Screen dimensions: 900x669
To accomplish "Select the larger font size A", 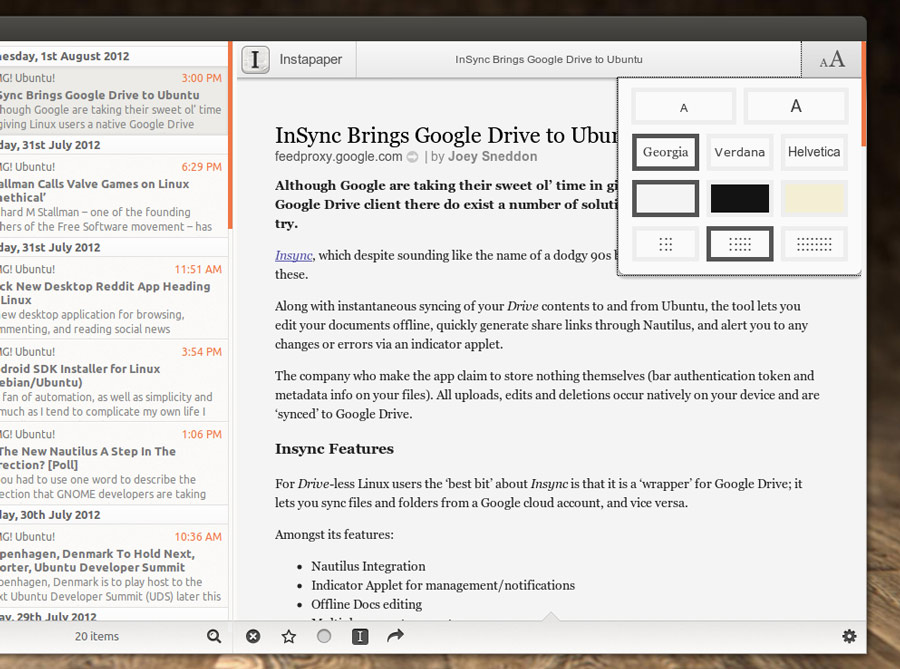I will click(x=796, y=106).
